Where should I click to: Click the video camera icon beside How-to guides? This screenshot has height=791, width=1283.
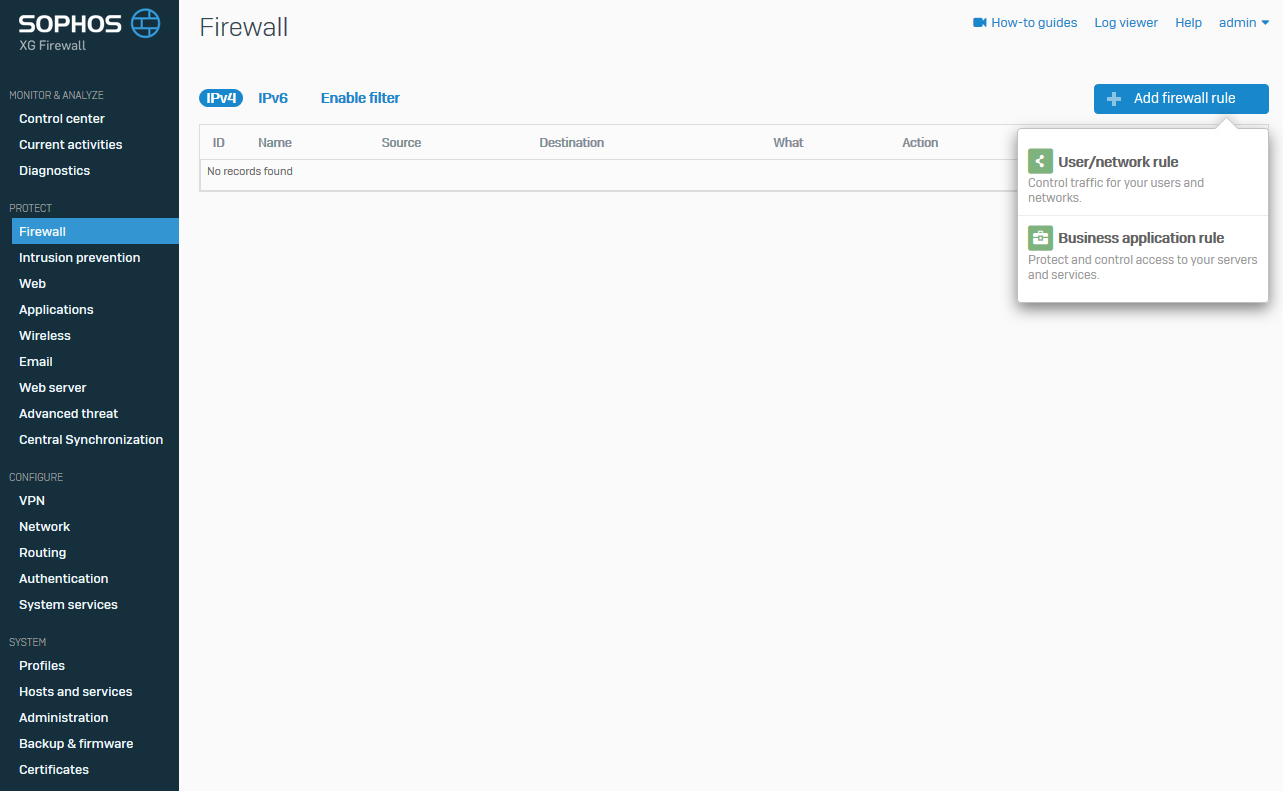tap(980, 22)
